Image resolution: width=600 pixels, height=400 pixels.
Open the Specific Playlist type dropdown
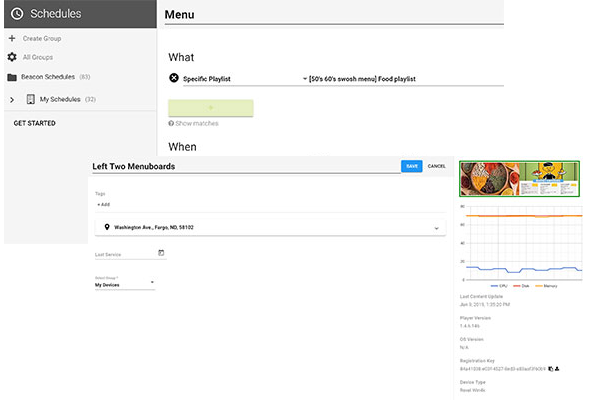pos(245,79)
